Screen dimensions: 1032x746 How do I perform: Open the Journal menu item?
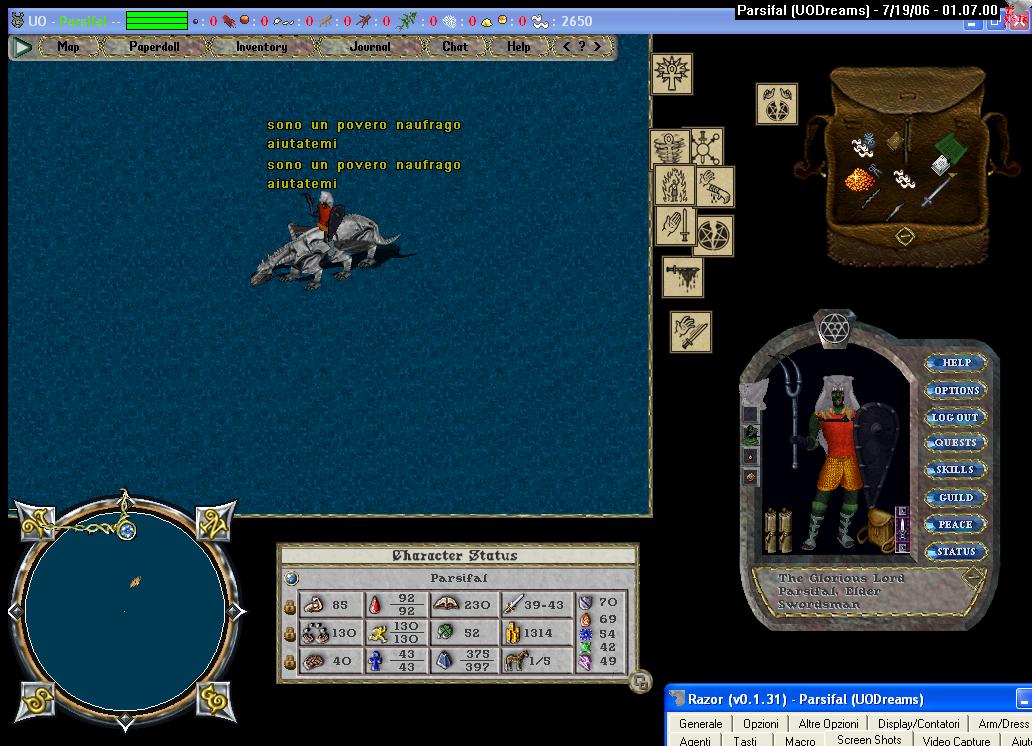click(370, 47)
